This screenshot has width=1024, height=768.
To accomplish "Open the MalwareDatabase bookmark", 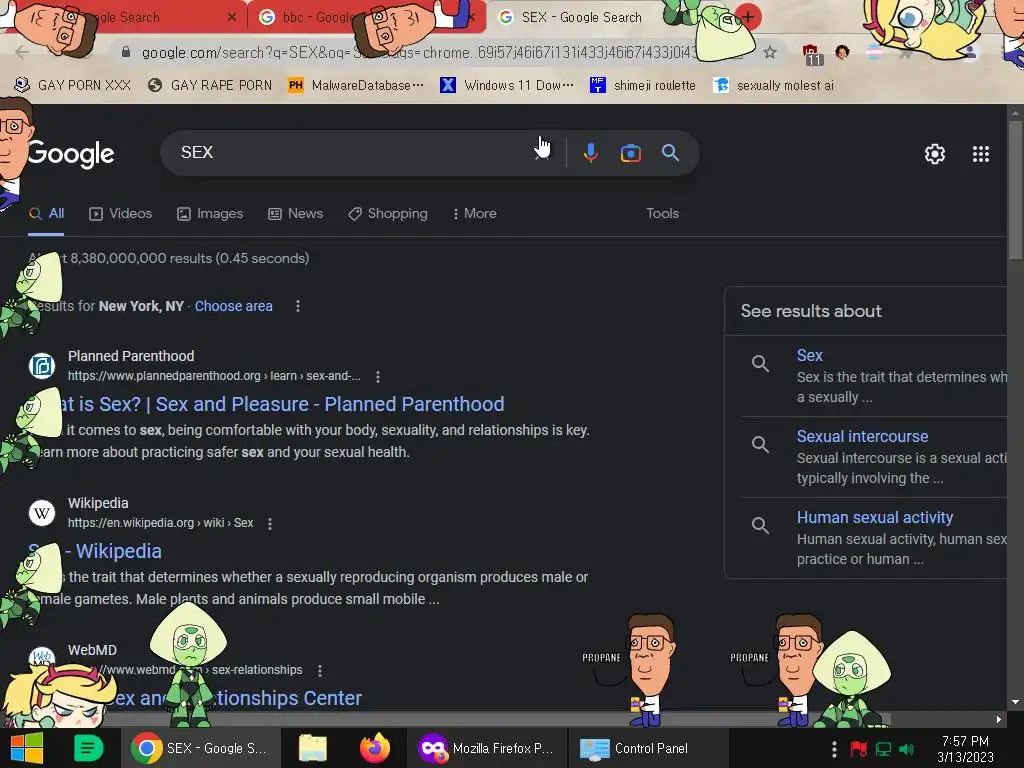I will pyautogui.click(x=357, y=85).
